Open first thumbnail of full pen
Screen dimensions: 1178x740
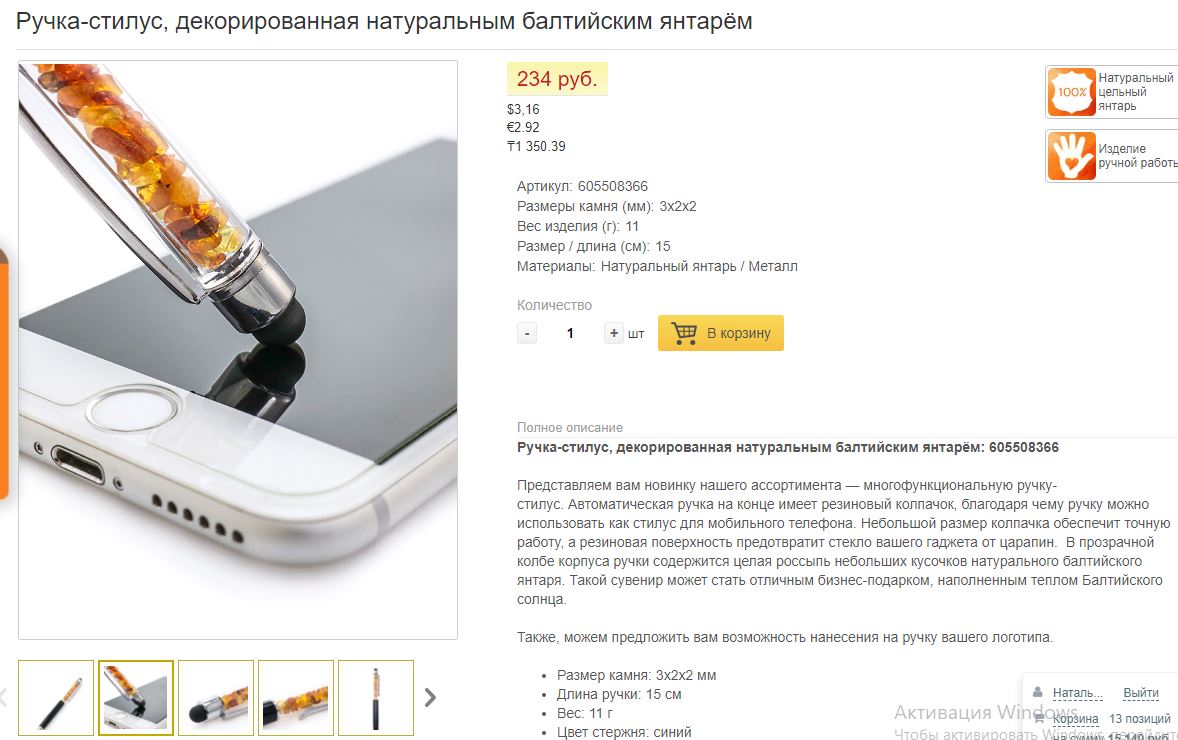pos(56,697)
